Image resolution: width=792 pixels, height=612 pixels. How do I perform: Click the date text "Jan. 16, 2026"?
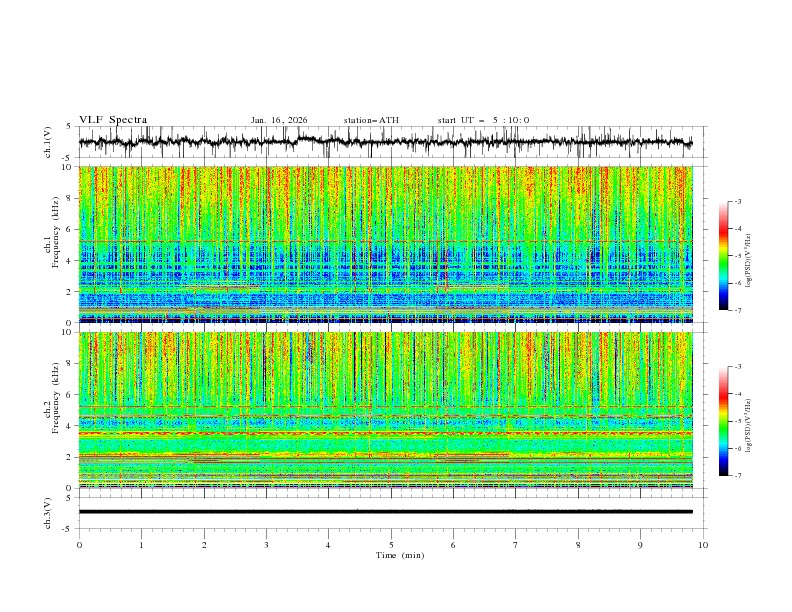pyautogui.click(x=279, y=120)
